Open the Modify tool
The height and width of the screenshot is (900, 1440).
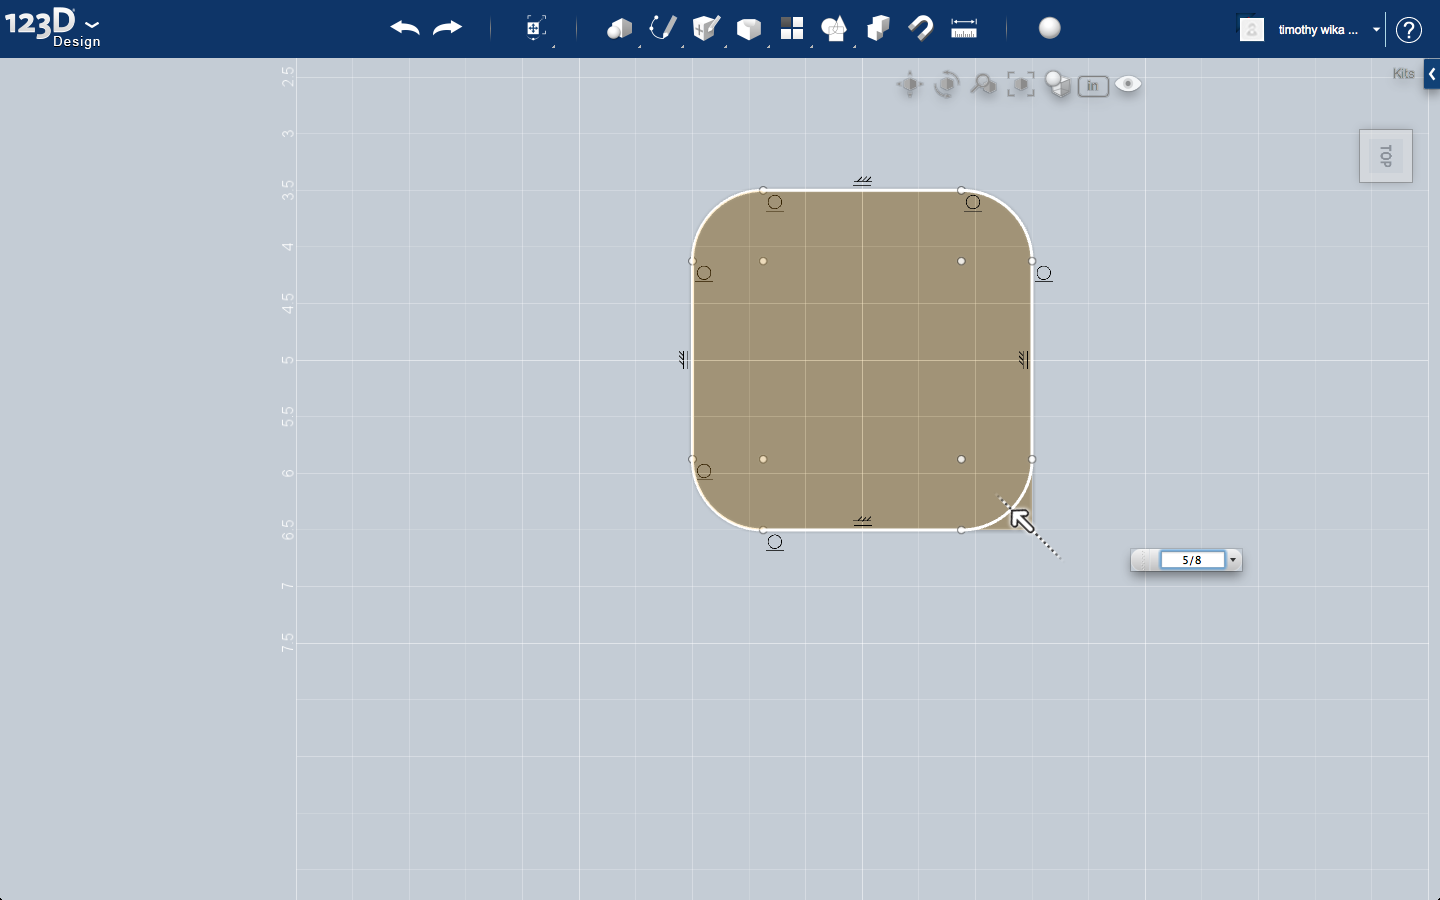coord(749,29)
